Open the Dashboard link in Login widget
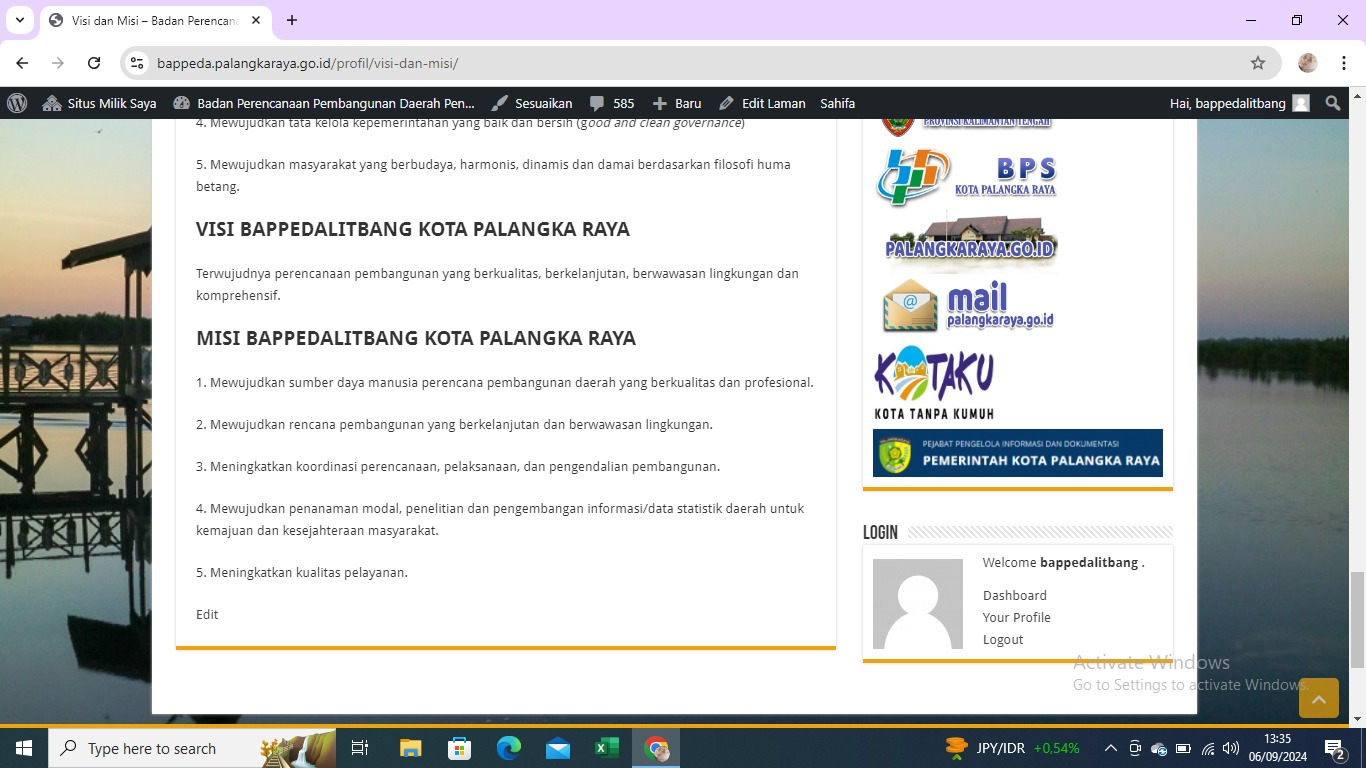Screen dimensions: 1366x768 pyautogui.click(x=1014, y=596)
